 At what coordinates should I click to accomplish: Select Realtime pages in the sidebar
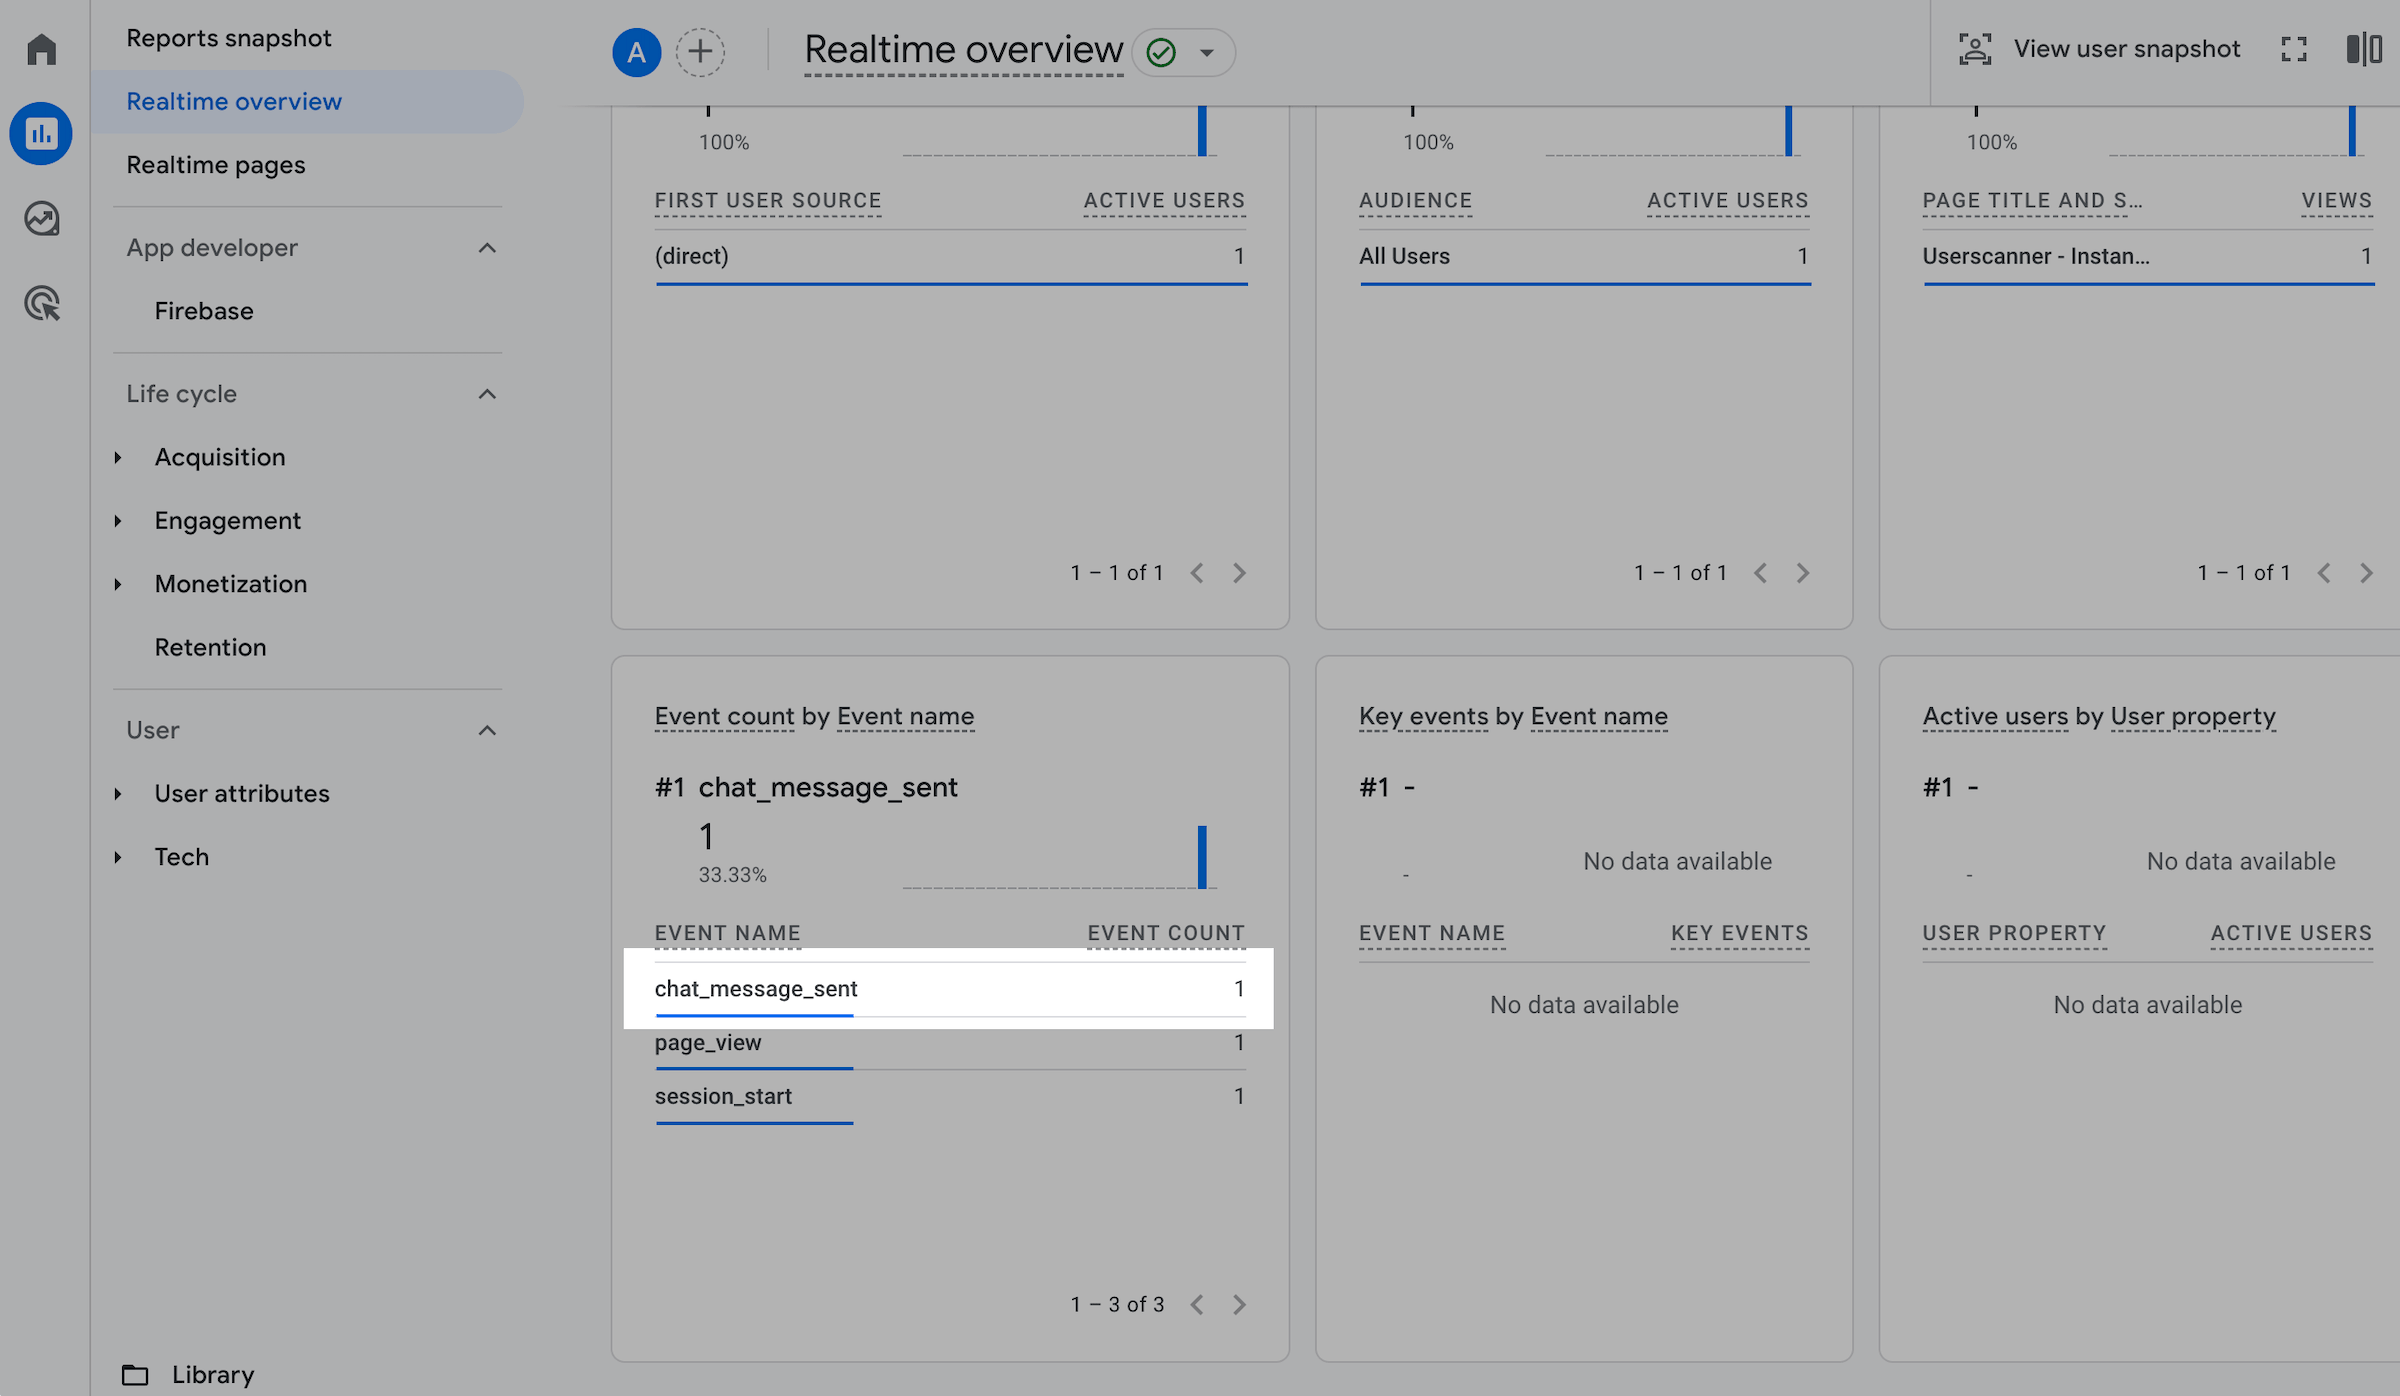(216, 165)
